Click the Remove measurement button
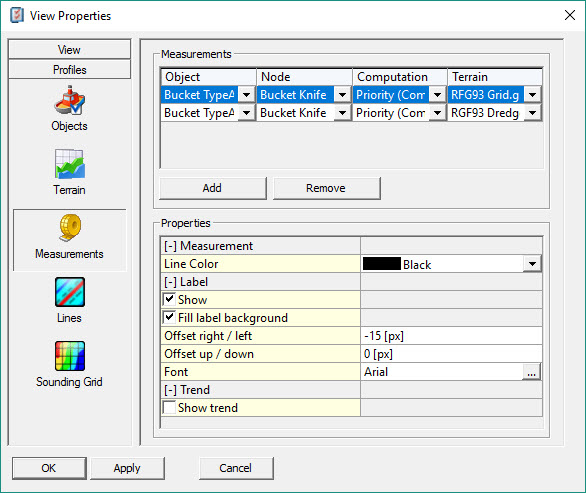Image resolution: width=586 pixels, height=493 pixels. click(326, 188)
